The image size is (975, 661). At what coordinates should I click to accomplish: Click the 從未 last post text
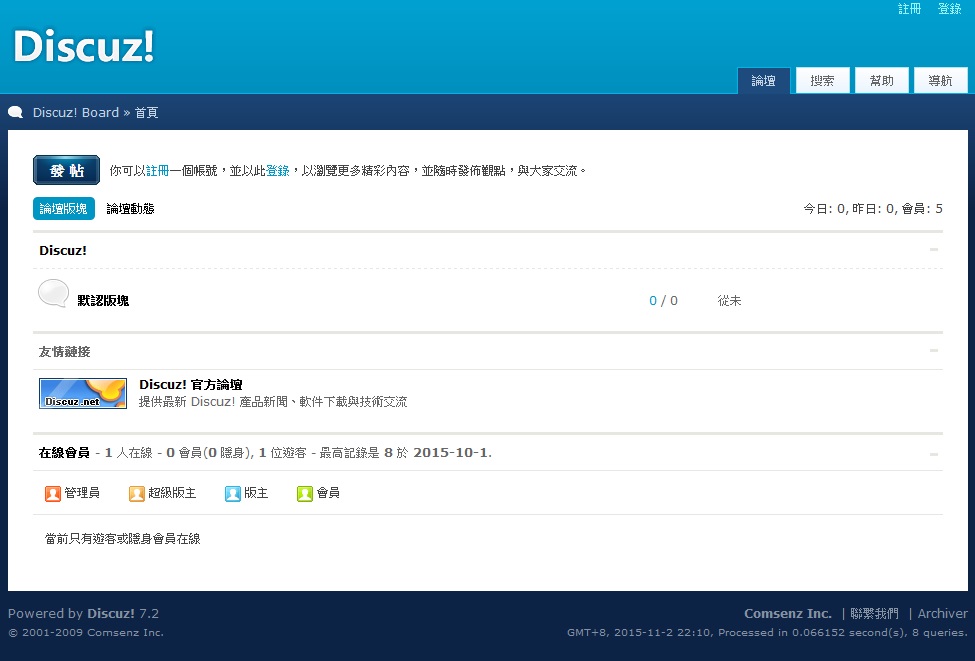pyautogui.click(x=729, y=301)
